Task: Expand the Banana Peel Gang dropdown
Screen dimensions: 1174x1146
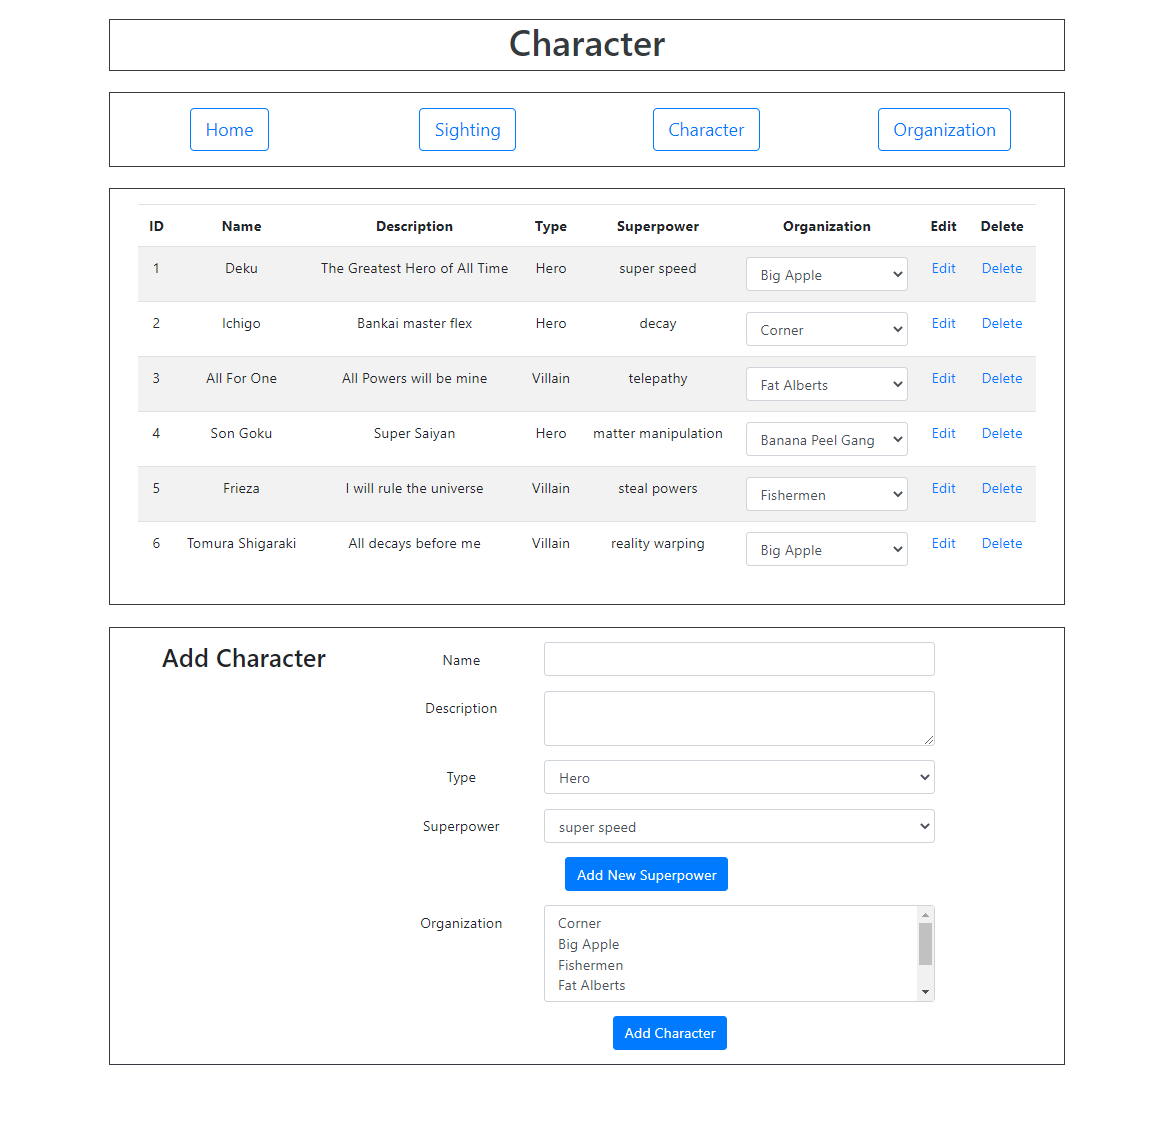Action: [827, 439]
